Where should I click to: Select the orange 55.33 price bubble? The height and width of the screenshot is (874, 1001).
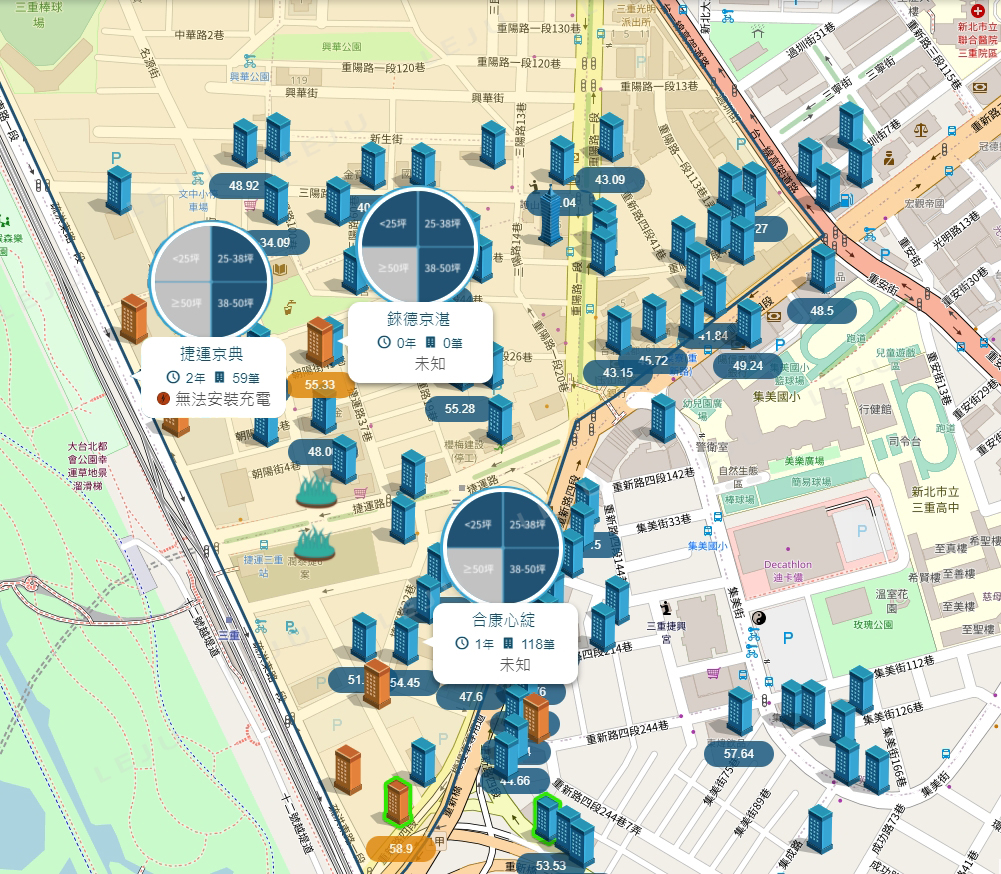pos(319,385)
